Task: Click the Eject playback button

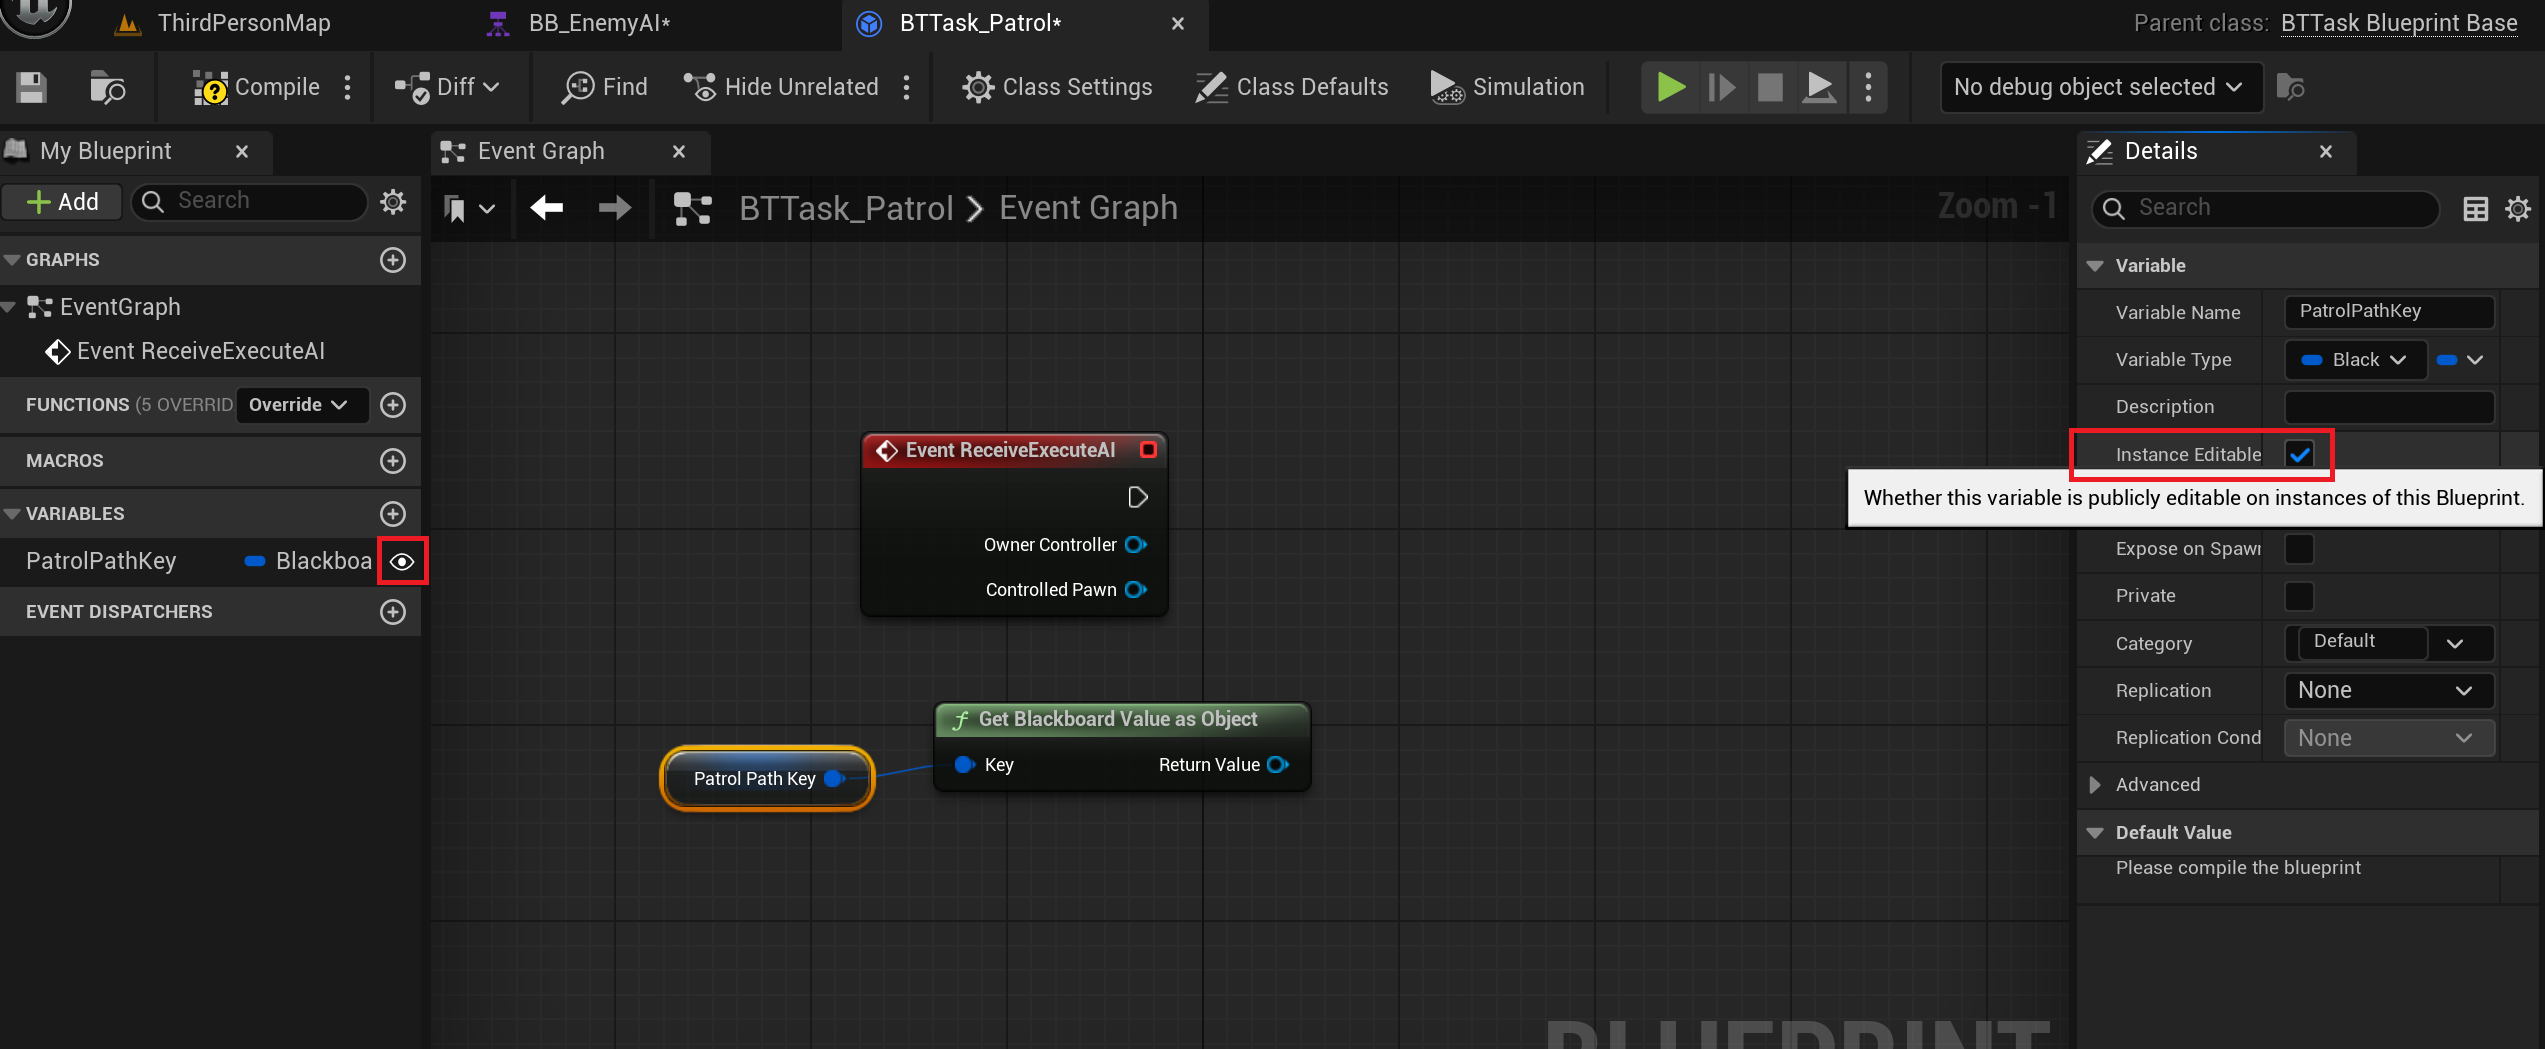Action: coord(1819,87)
